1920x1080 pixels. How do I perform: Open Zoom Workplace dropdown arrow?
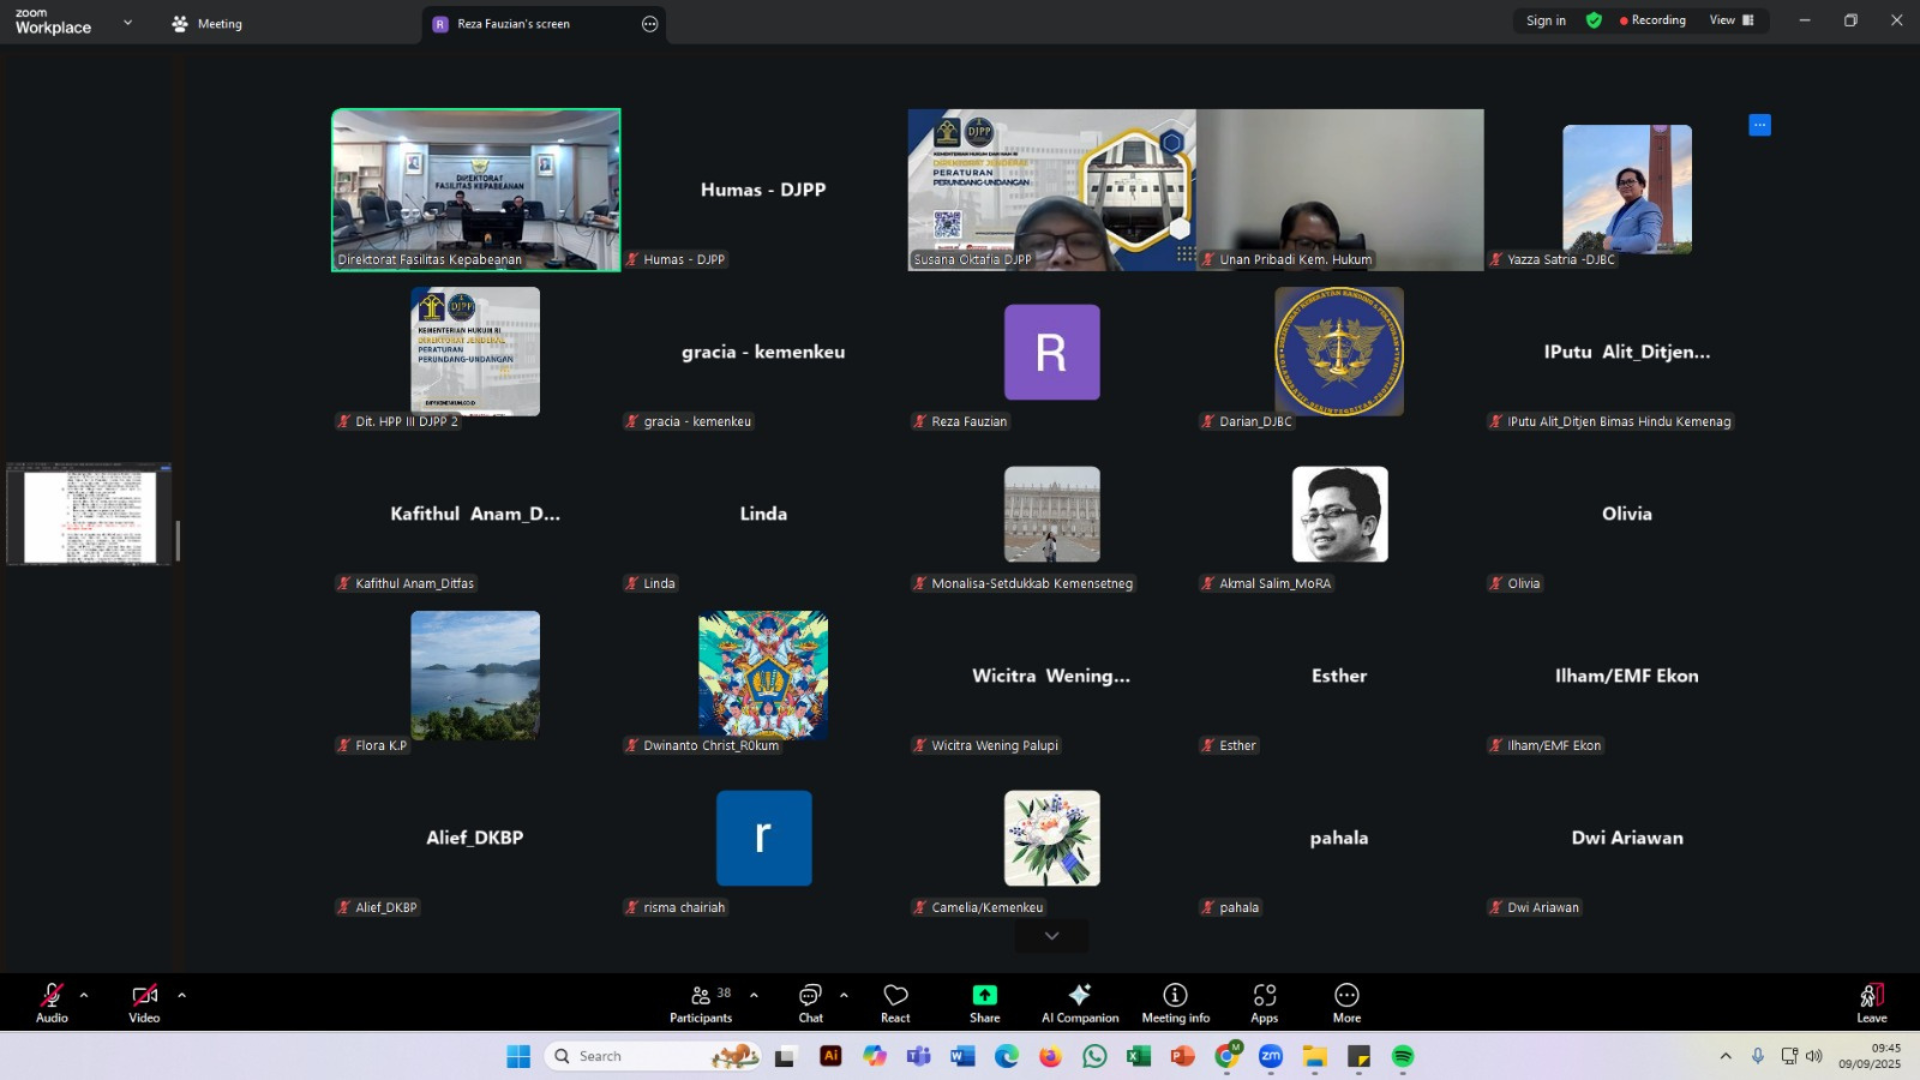click(x=127, y=22)
